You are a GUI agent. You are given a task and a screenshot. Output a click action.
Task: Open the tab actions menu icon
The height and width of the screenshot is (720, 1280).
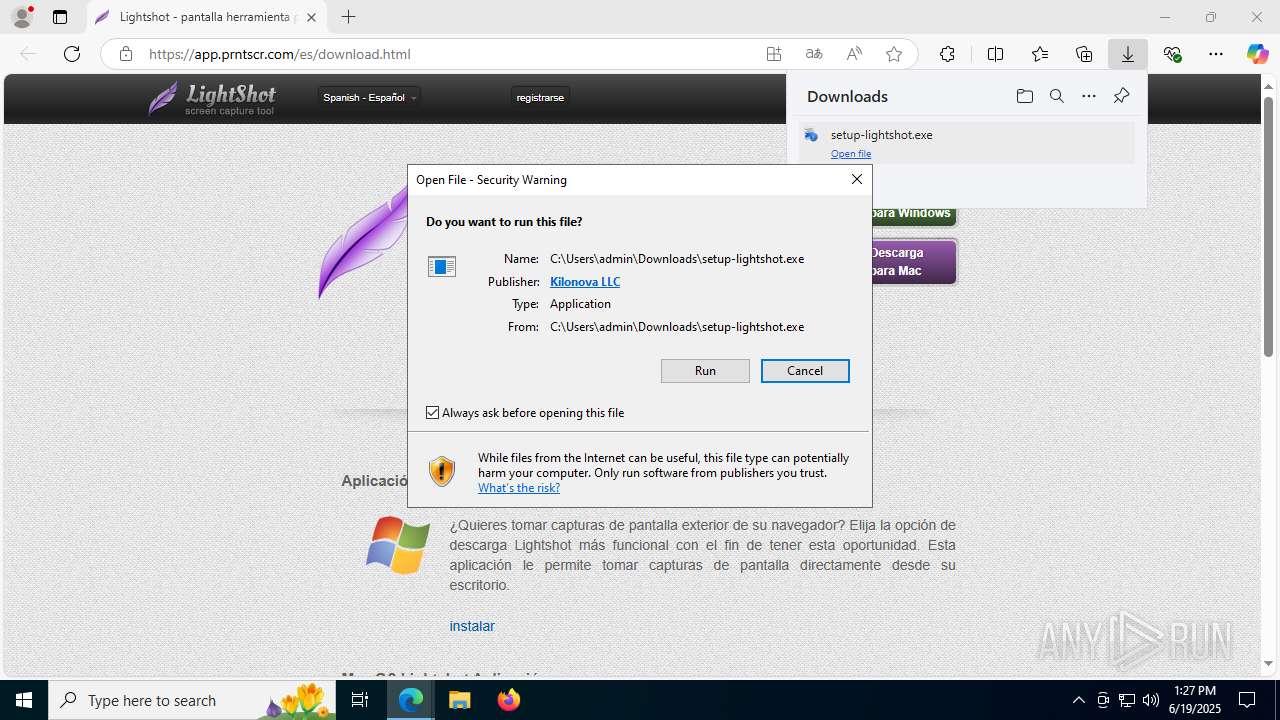[x=60, y=17]
